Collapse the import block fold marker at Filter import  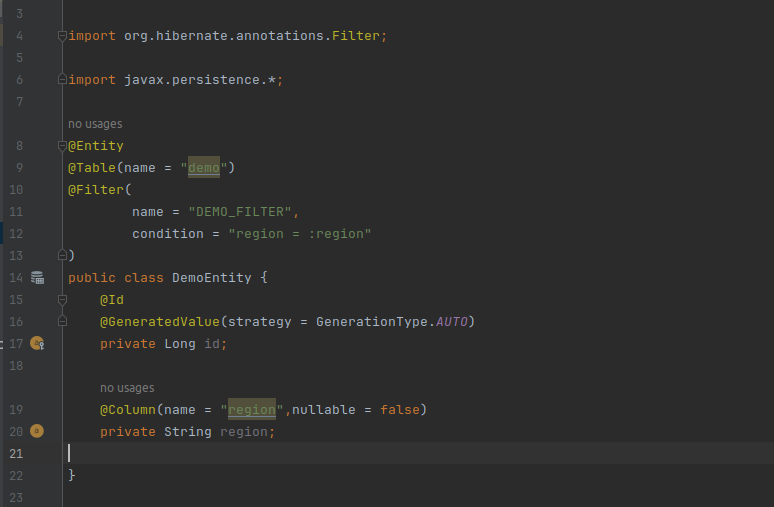(x=62, y=36)
